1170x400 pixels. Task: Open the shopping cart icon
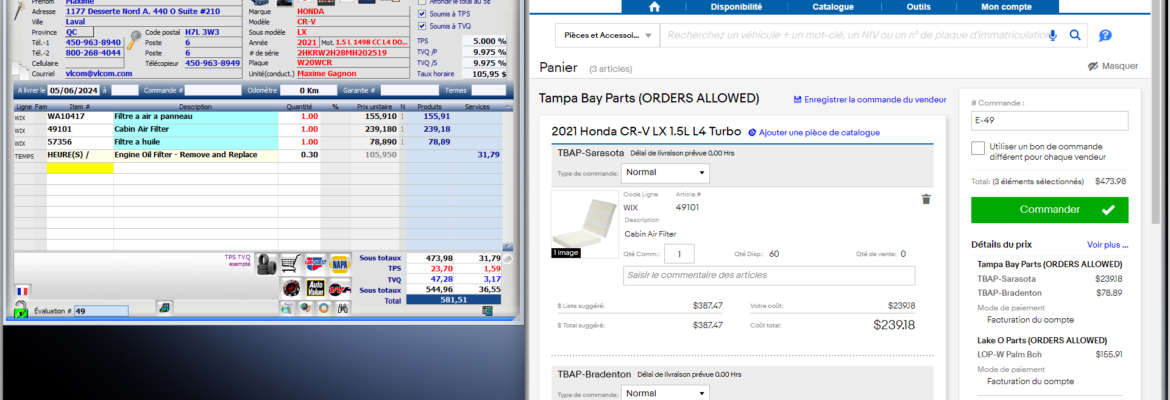pyautogui.click(x=290, y=263)
